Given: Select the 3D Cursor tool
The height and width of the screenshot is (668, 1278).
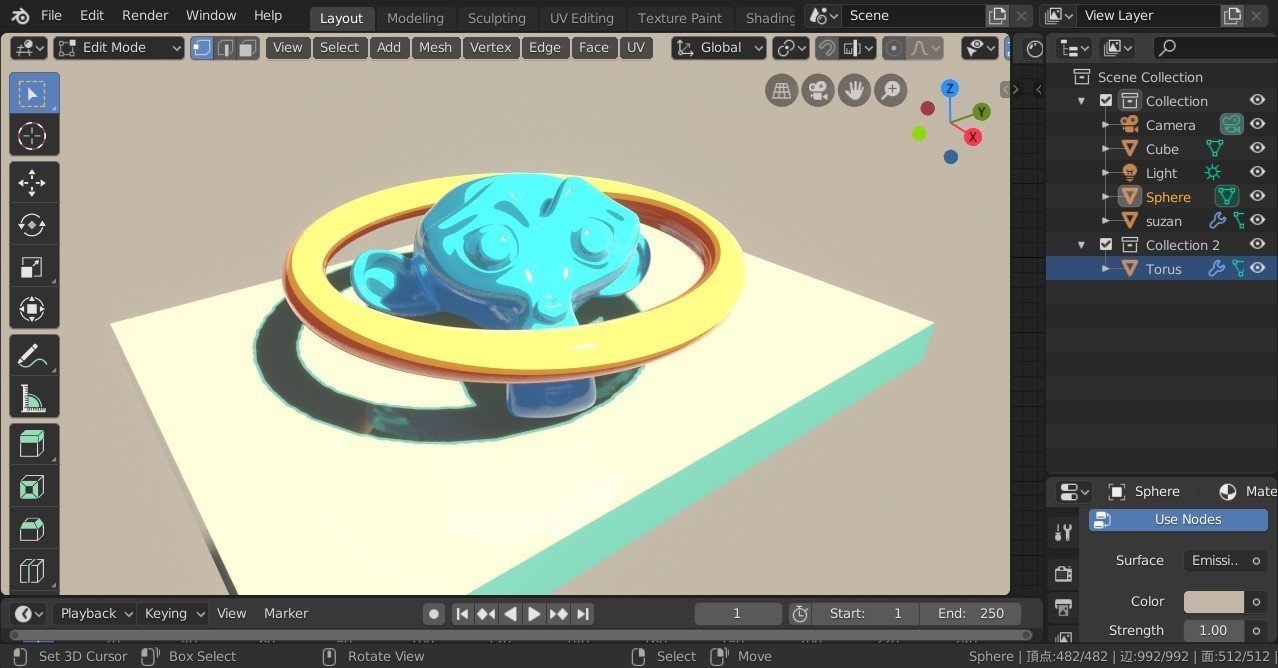Looking at the screenshot, I should click(34, 136).
